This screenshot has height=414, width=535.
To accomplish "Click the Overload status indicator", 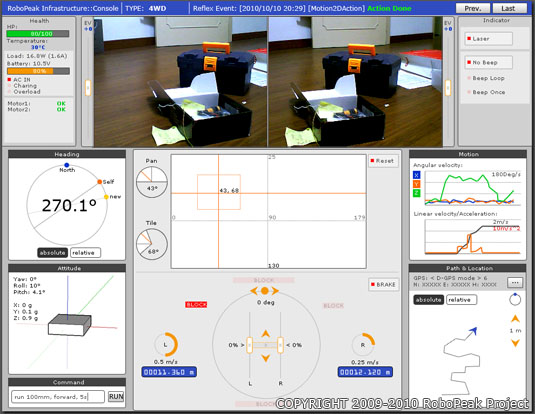I will click(24, 92).
